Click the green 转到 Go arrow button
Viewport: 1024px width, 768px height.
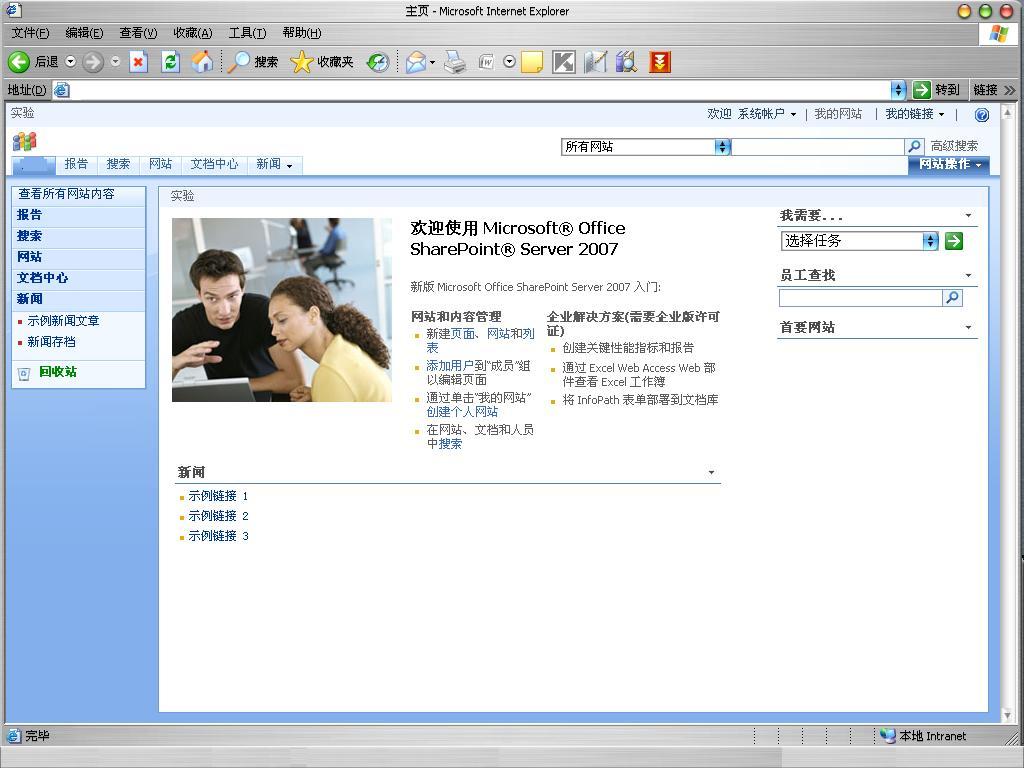click(x=921, y=89)
